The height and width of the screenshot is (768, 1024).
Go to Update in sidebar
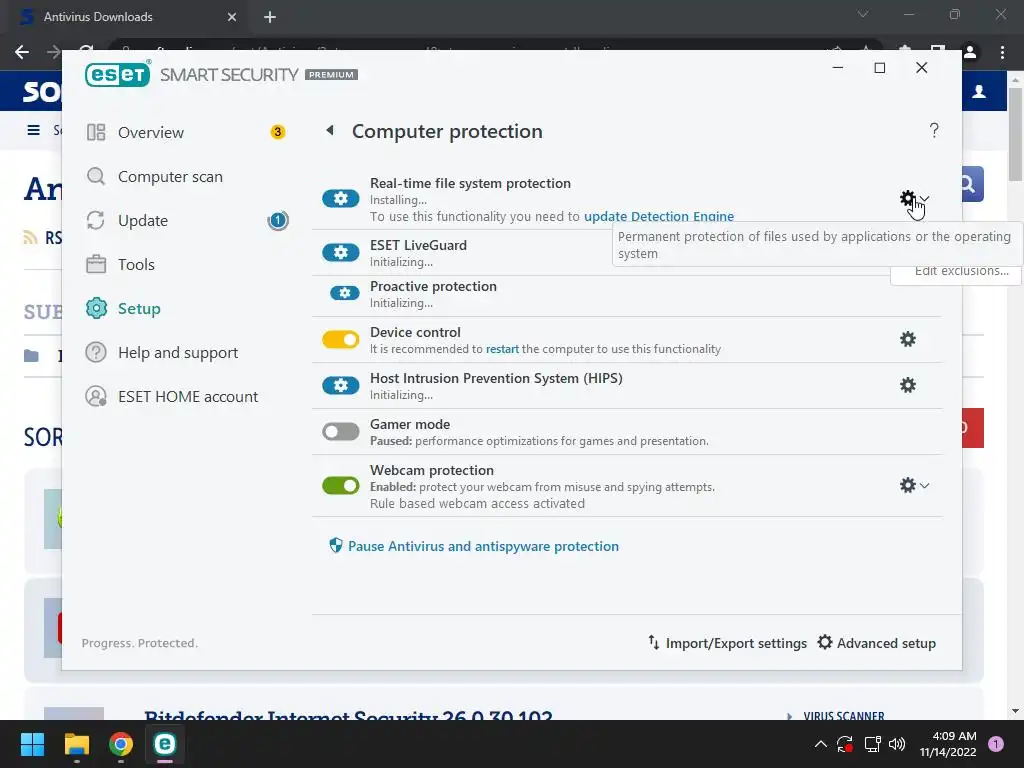[x=142, y=221]
